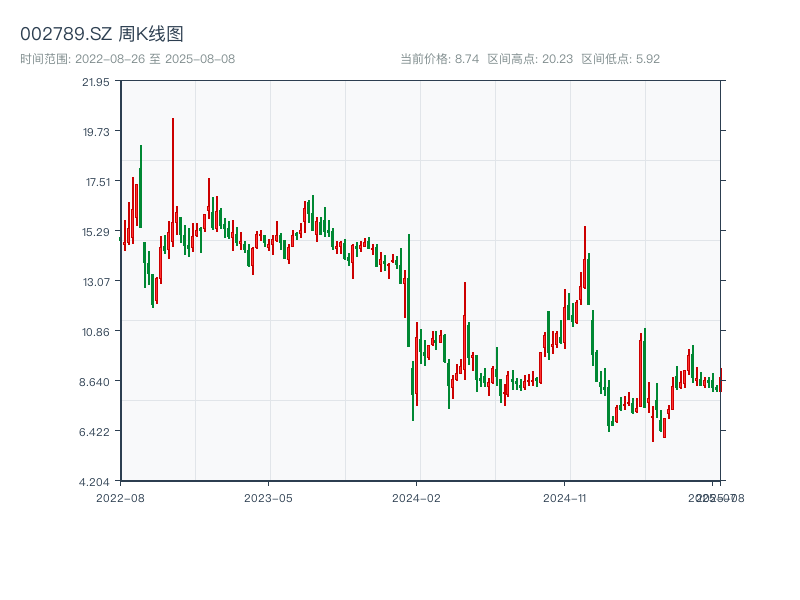Click the 002789.SZ 周K线图 chart title
800x600 pixels.
102,34
